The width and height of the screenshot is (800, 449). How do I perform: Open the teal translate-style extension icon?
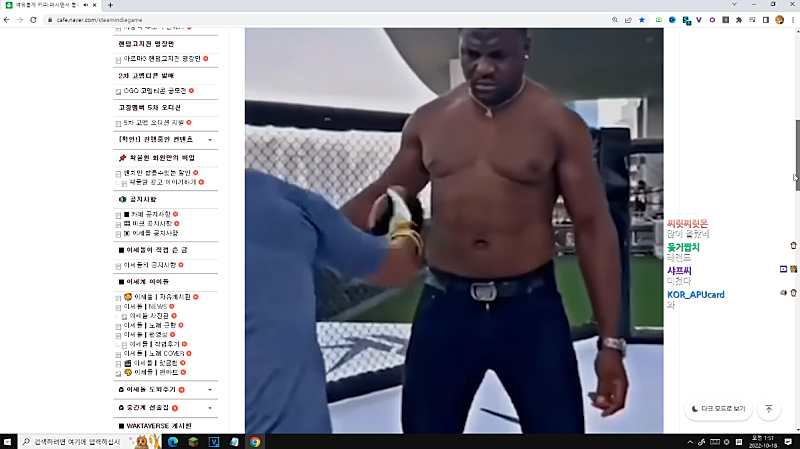686,20
